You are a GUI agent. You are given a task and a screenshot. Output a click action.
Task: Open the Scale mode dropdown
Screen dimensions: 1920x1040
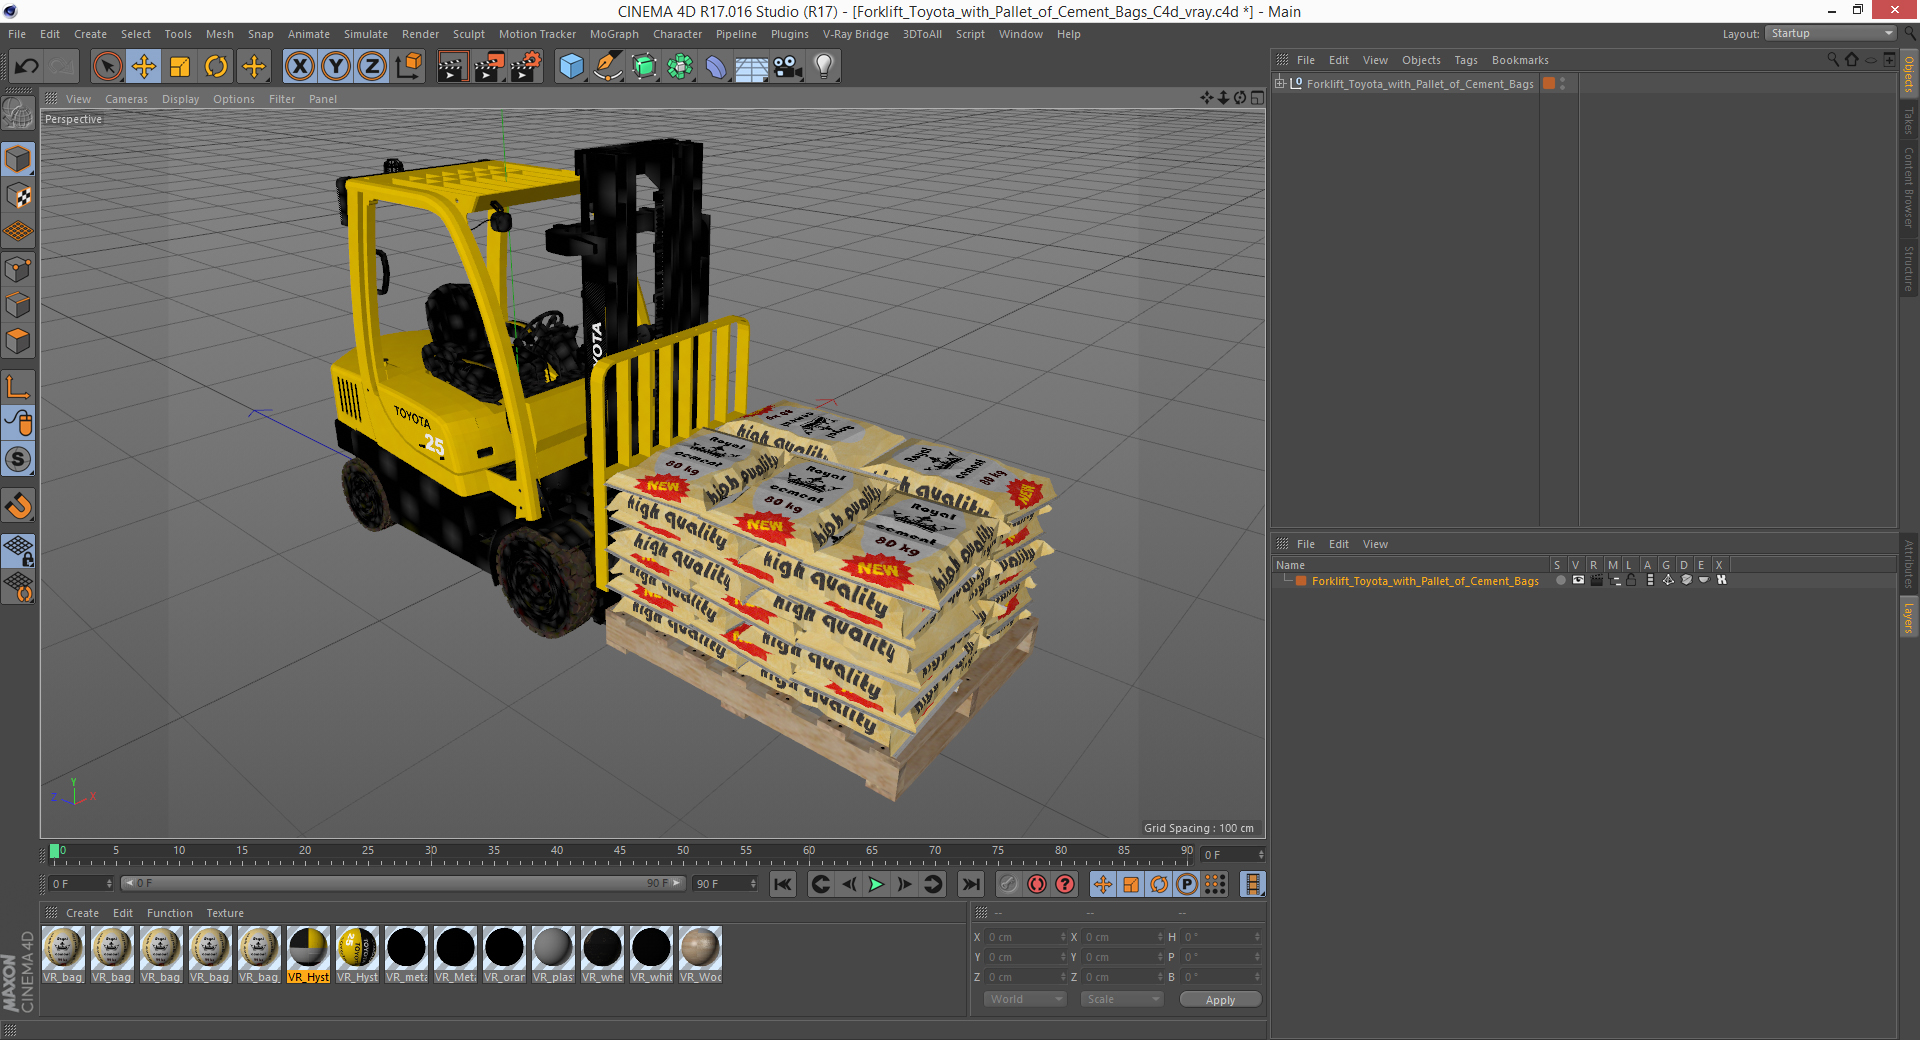coord(1122,999)
